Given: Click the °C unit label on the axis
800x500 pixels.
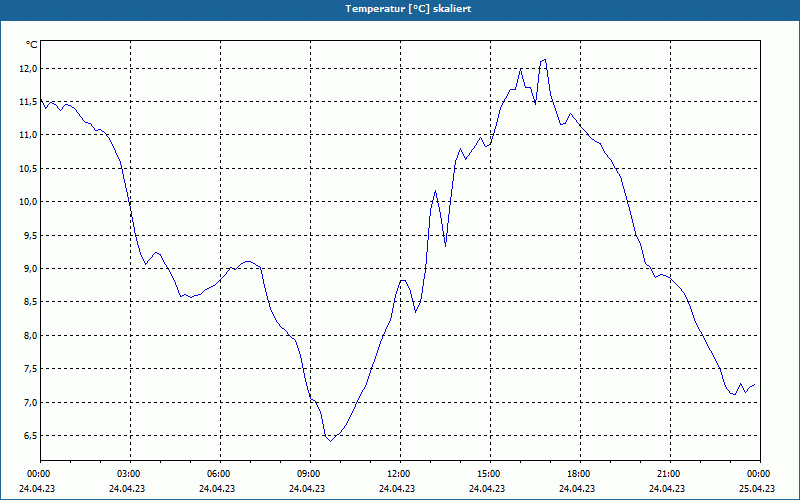Looking at the screenshot, I should pyautogui.click(x=32, y=45).
